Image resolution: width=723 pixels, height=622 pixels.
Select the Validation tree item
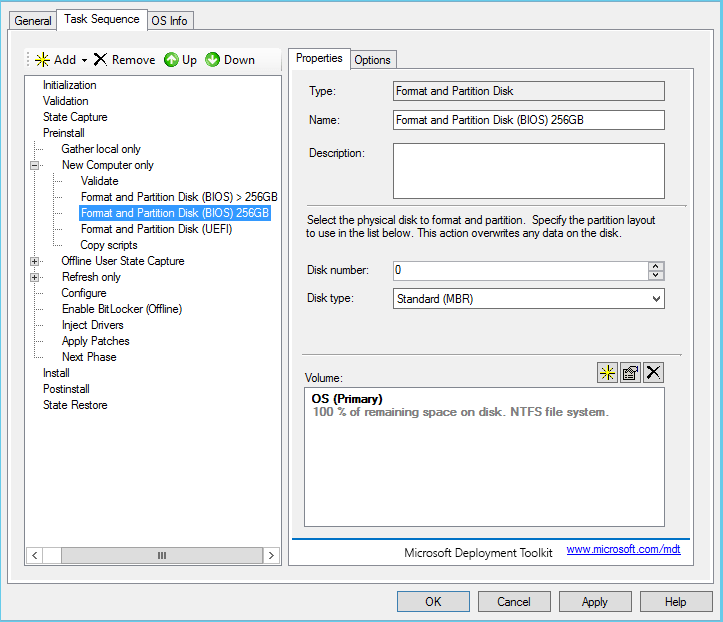click(65, 101)
